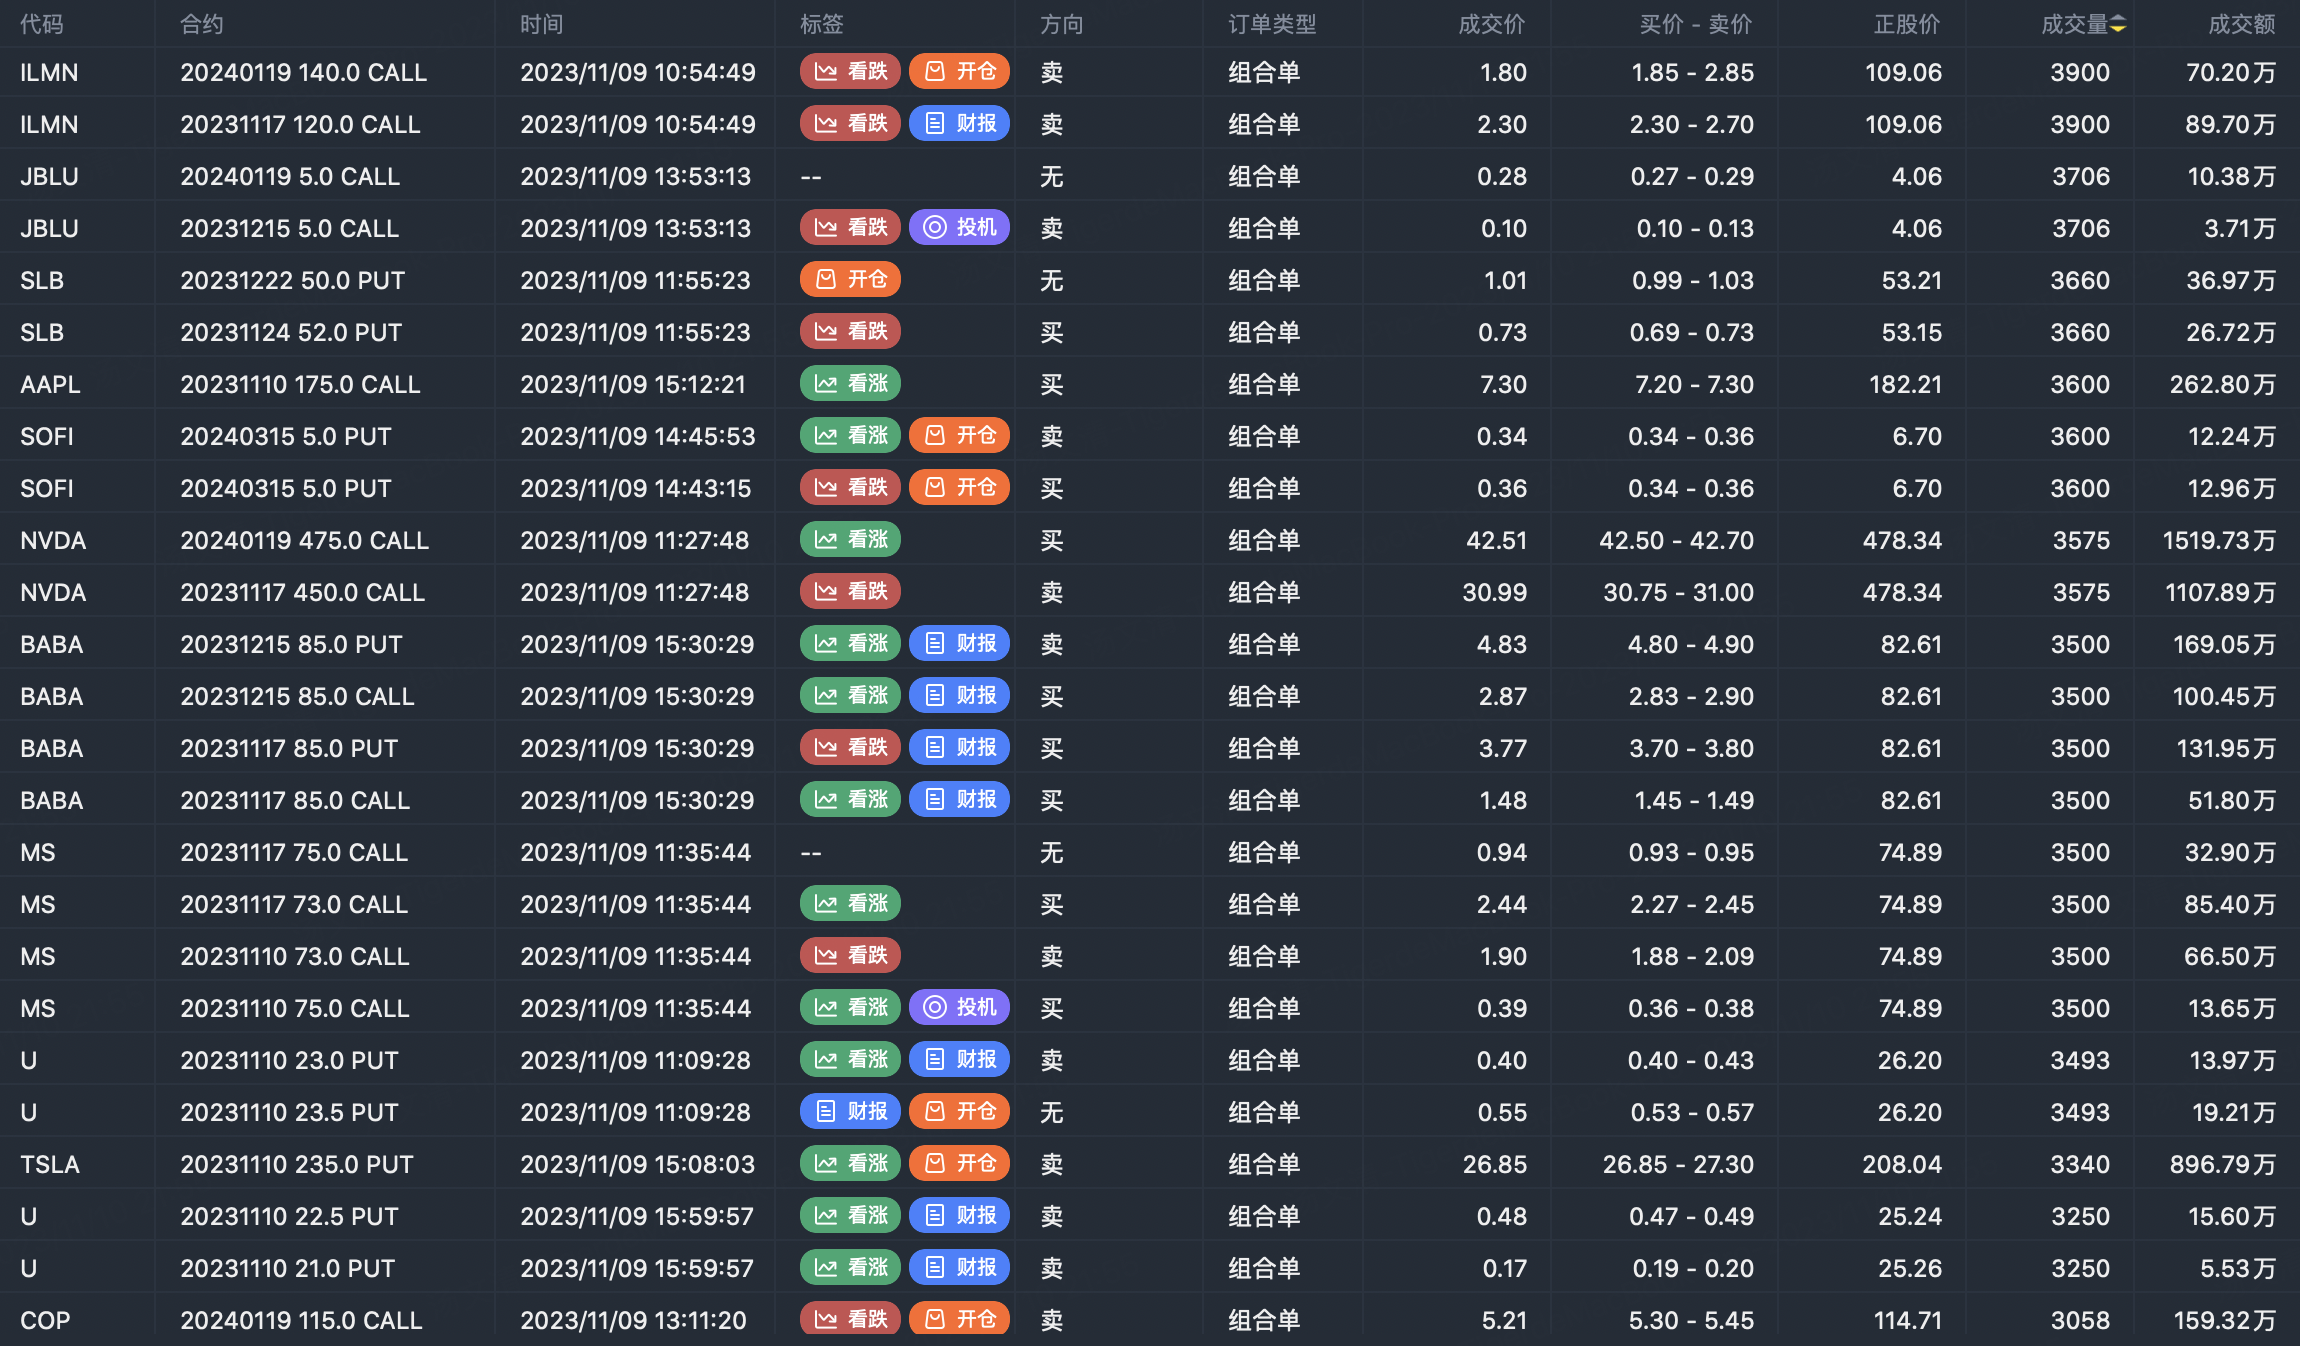Click the 262.80万 turnover value
2300x1346 pixels.
coord(2223,384)
